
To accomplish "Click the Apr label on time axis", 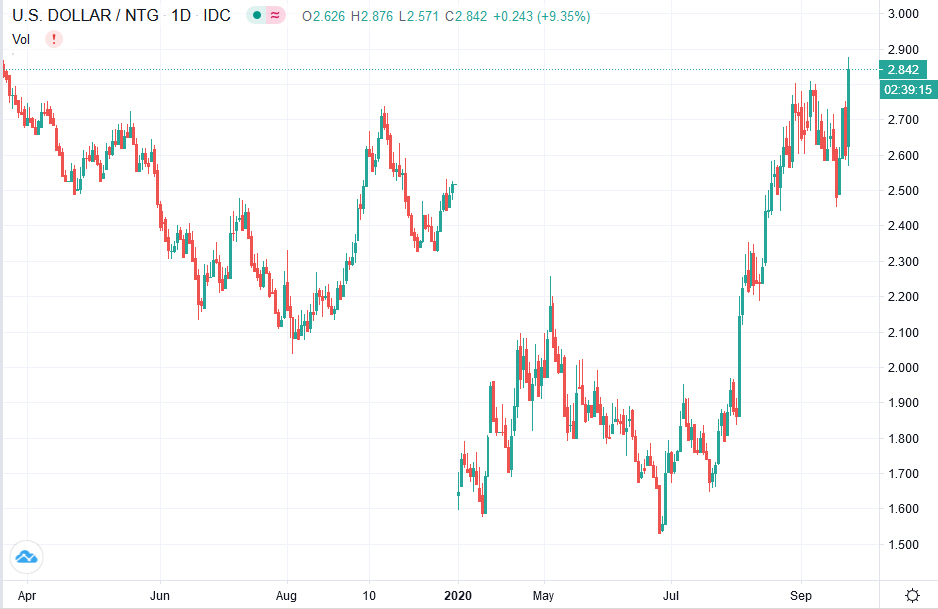I will click(x=28, y=594).
